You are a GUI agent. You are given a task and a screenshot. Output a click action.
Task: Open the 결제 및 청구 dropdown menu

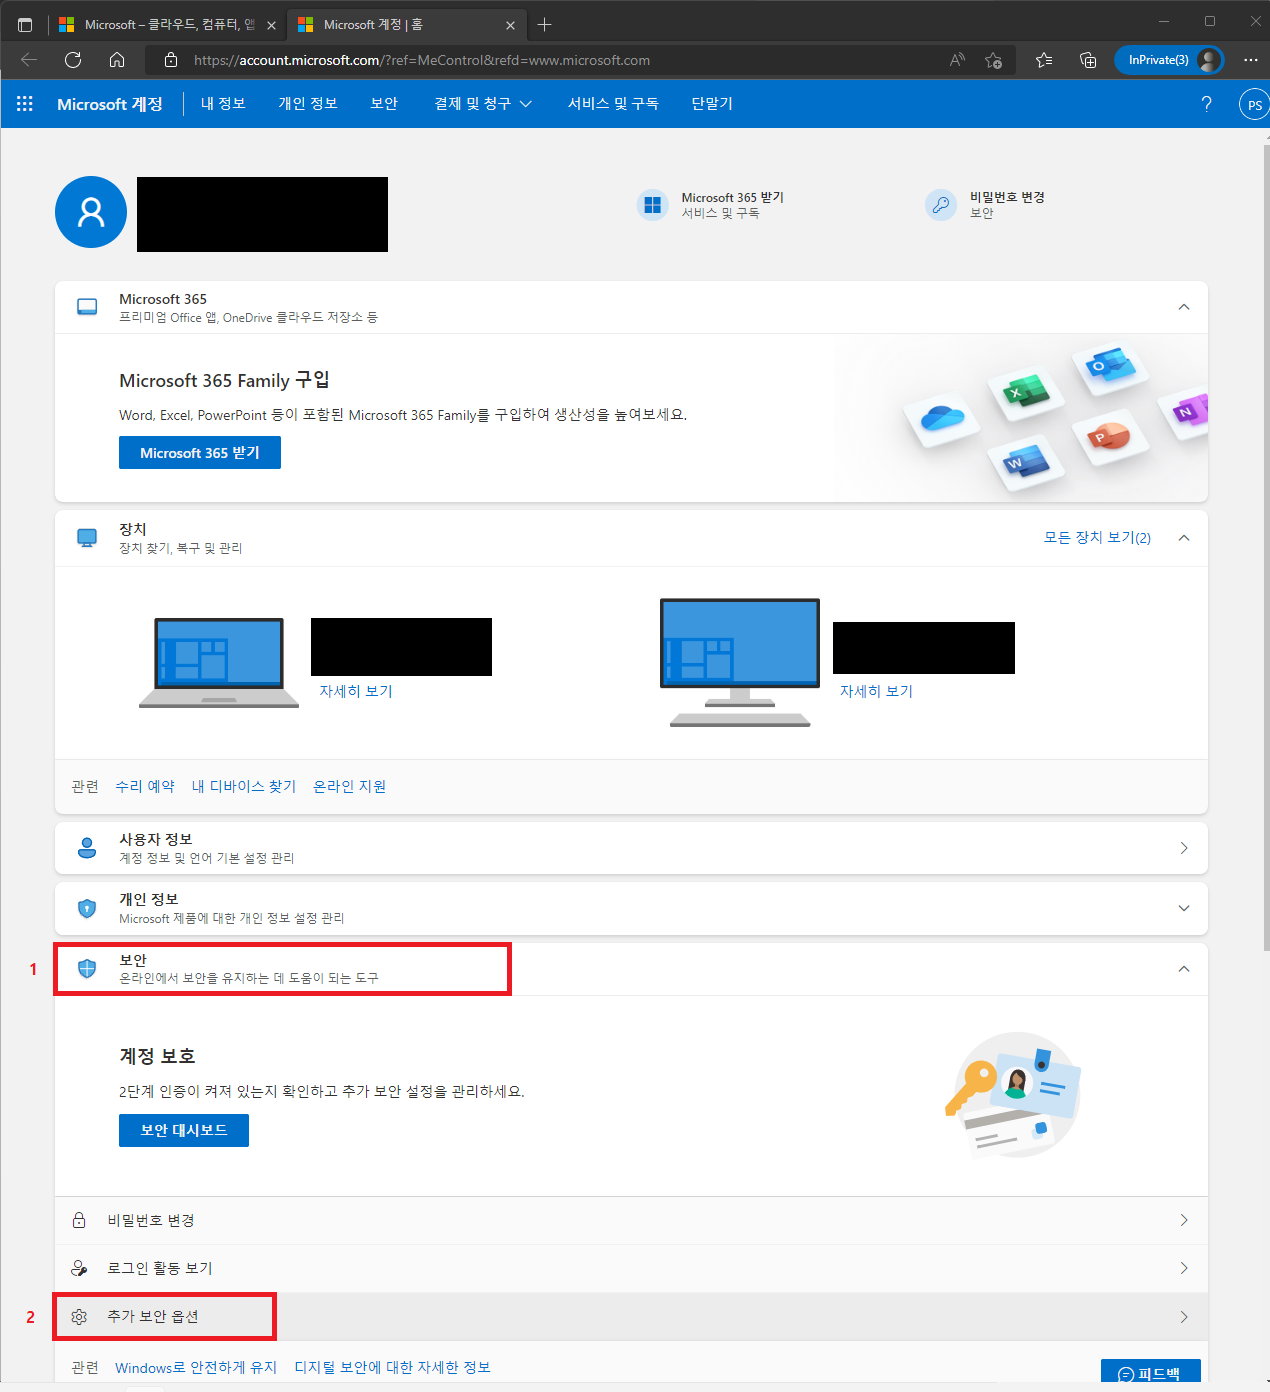483,104
